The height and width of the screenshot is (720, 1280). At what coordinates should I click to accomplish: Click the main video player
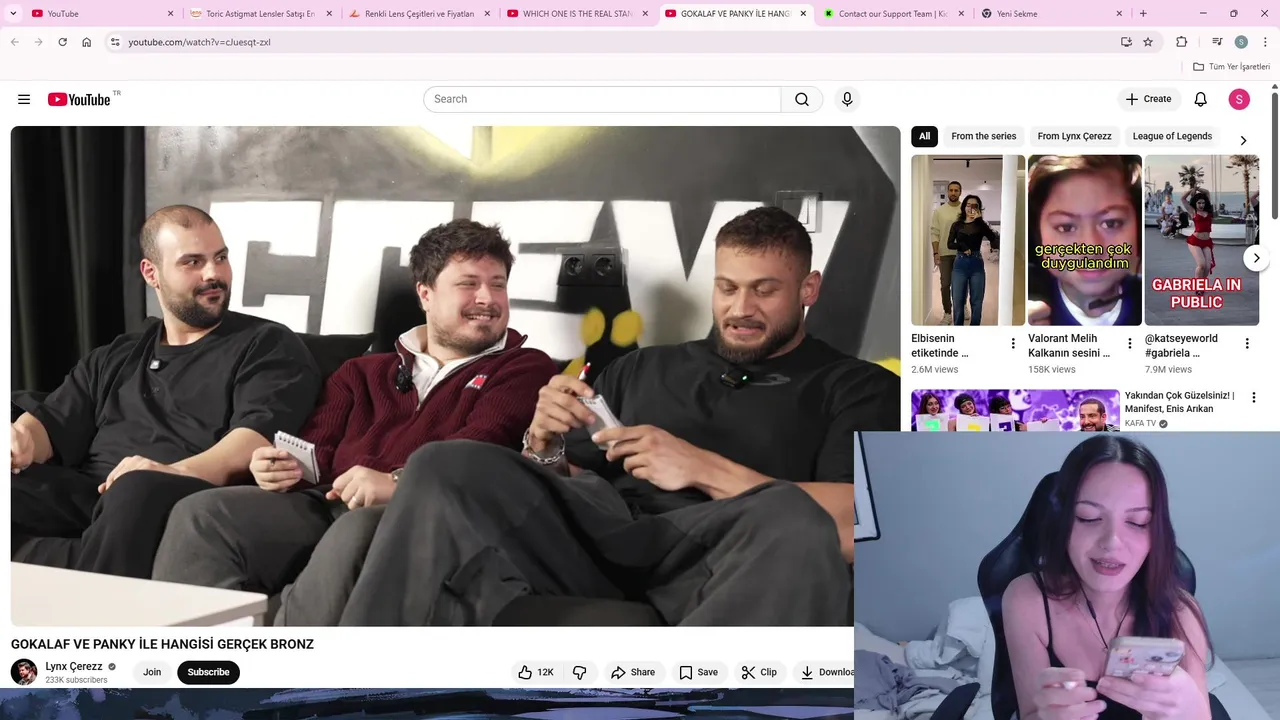click(455, 376)
